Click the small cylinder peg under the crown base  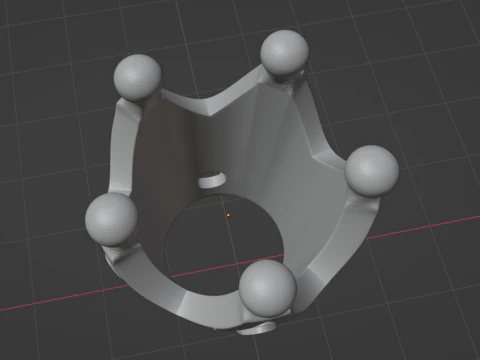257,329
